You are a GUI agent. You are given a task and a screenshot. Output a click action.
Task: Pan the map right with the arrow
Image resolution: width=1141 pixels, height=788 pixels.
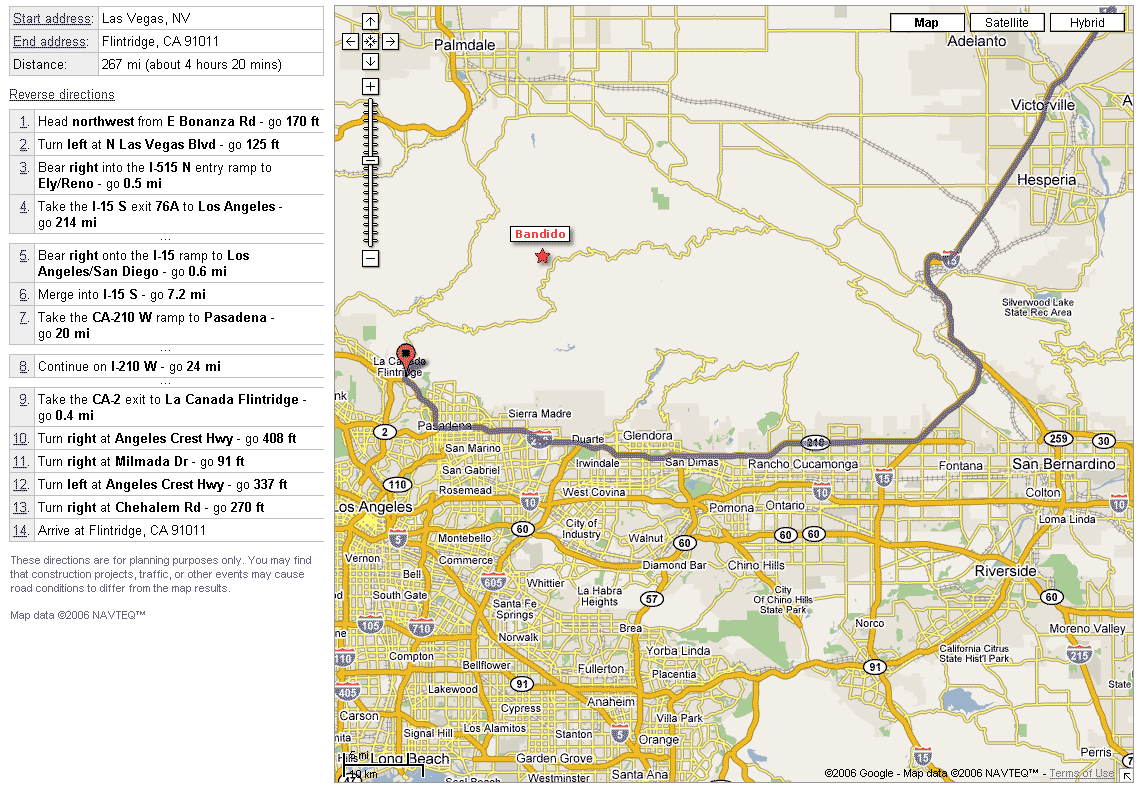[390, 41]
